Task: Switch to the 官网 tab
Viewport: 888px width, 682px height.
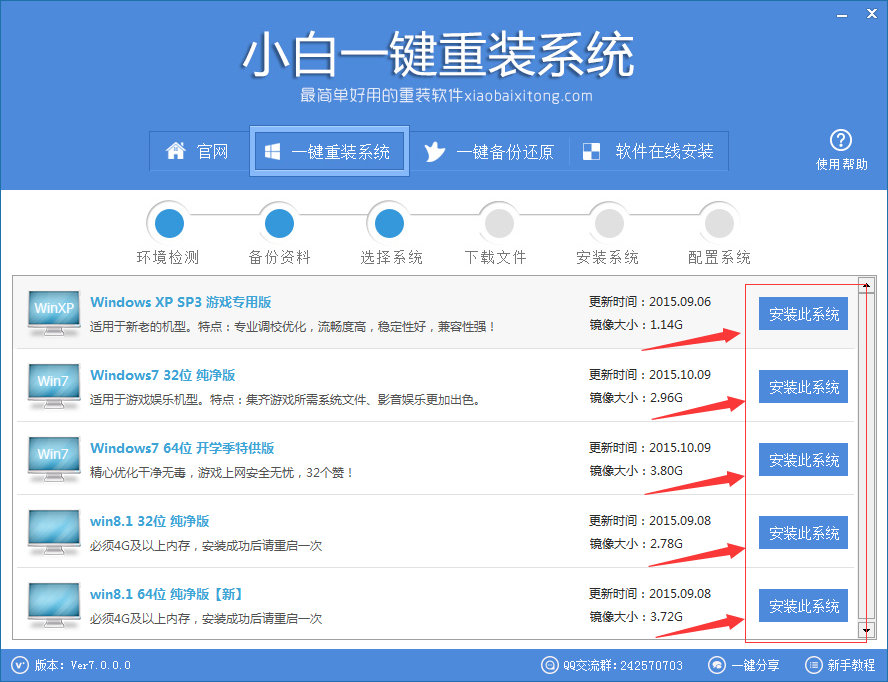Action: click(x=199, y=151)
